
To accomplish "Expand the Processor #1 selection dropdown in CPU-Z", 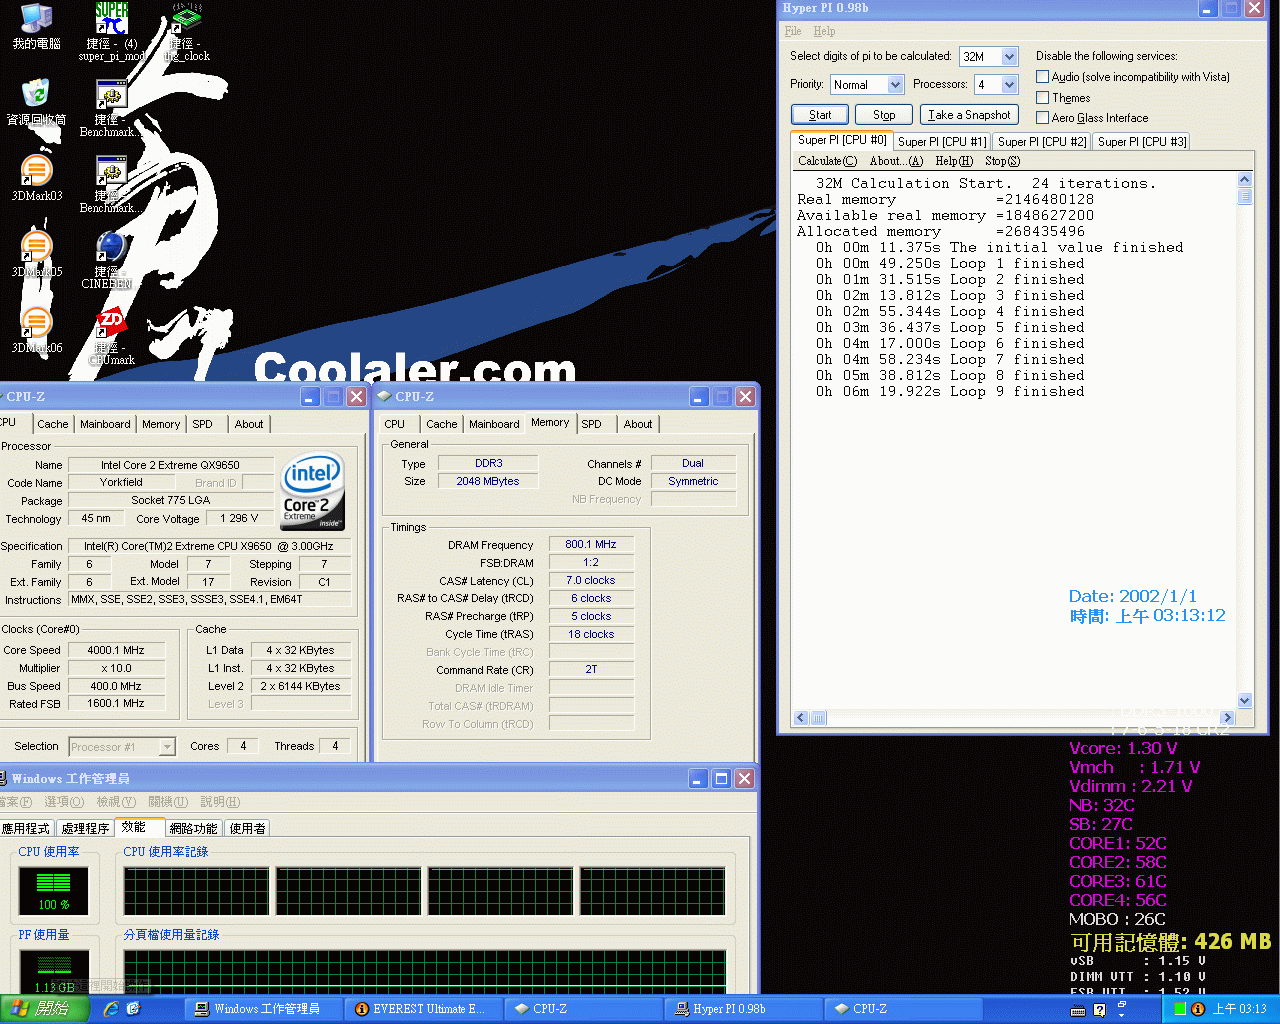I will tap(168, 747).
